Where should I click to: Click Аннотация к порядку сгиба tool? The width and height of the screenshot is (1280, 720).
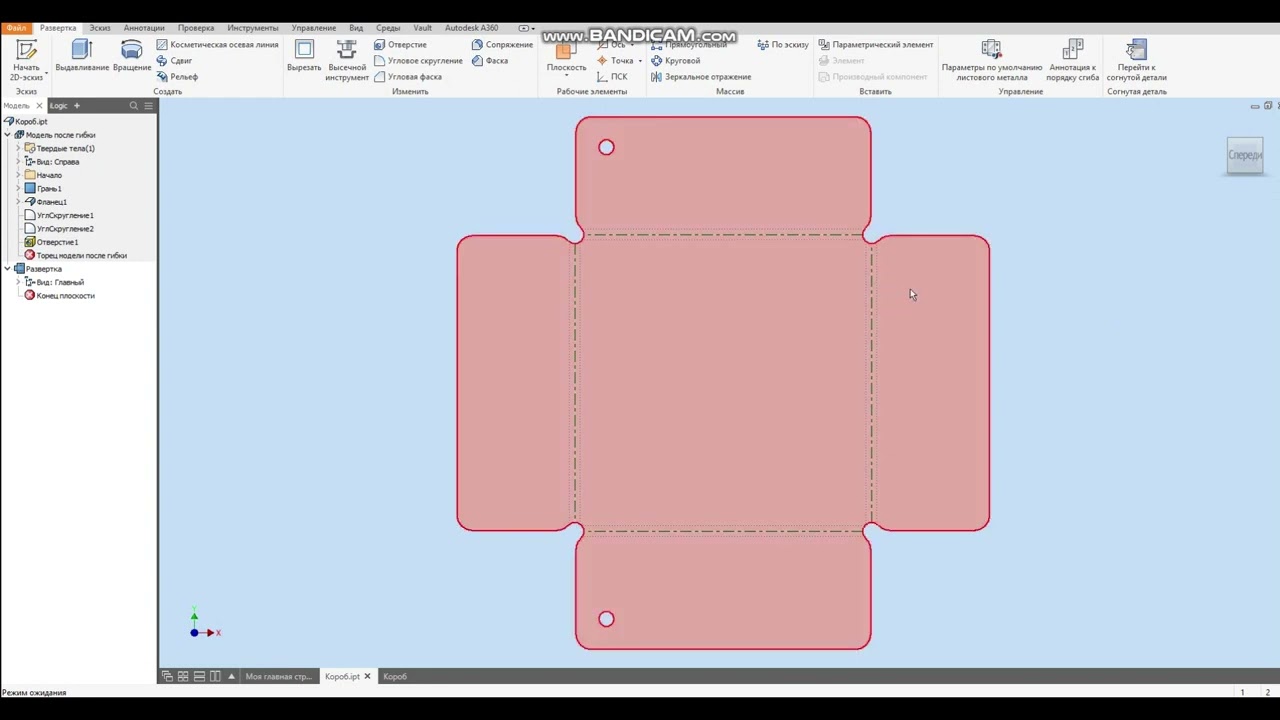pyautogui.click(x=1073, y=60)
